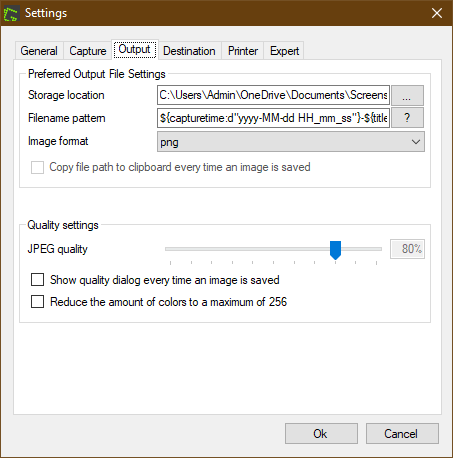Confirm settings with the Ok button
This screenshot has height=458, width=453.
coord(321,434)
